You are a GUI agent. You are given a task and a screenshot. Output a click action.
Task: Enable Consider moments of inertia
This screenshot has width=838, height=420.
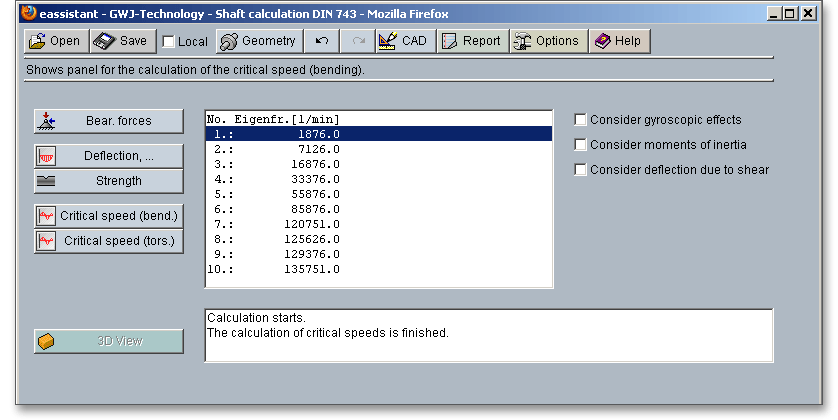click(580, 145)
